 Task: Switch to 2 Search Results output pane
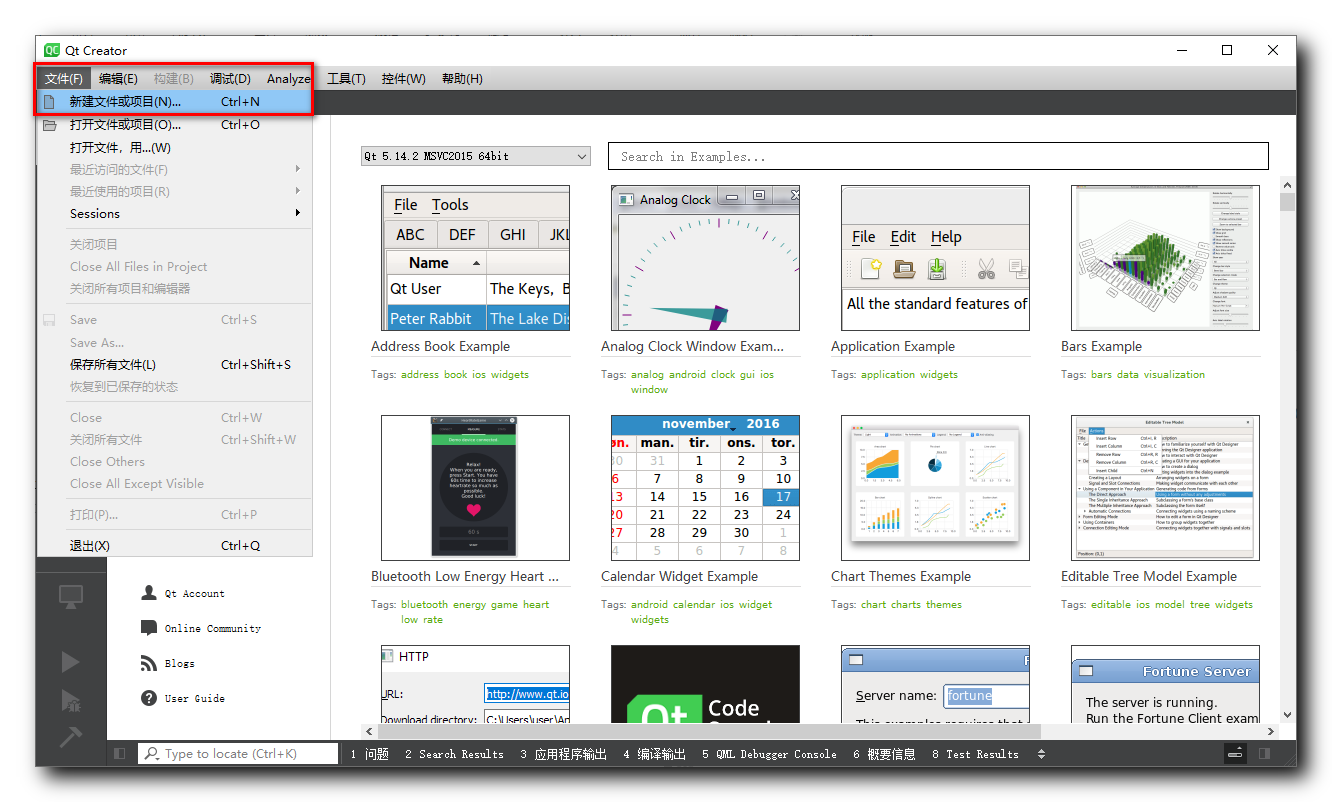point(454,754)
